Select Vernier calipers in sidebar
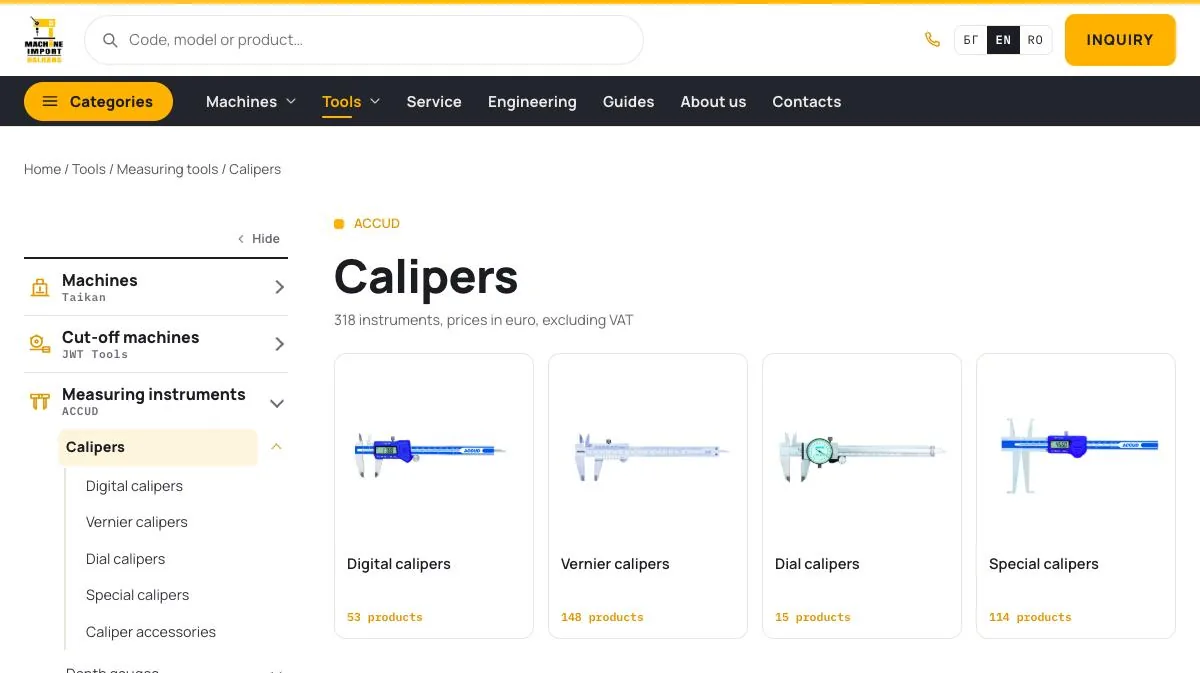Image resolution: width=1200 pixels, height=673 pixels. point(137,522)
